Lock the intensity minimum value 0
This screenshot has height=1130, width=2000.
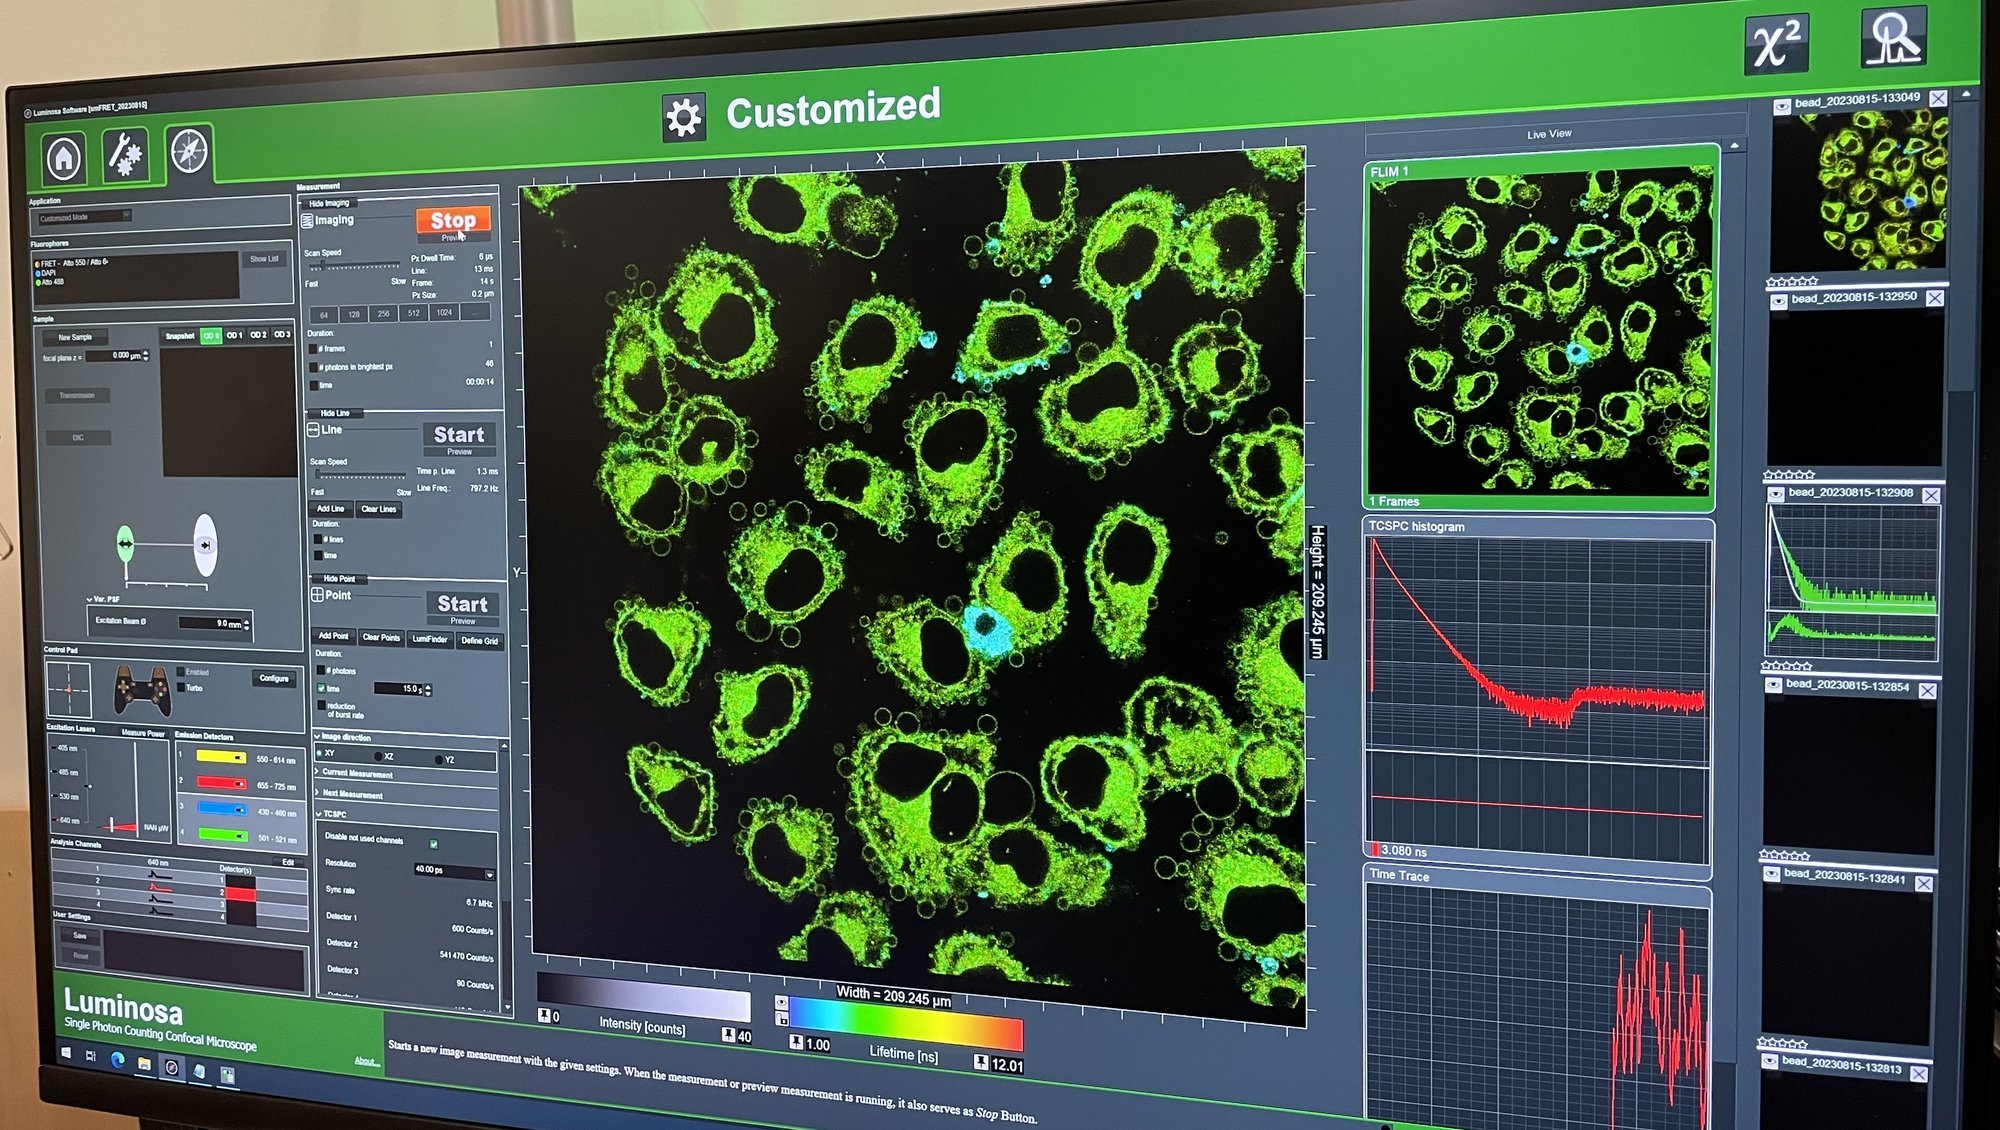point(544,1016)
